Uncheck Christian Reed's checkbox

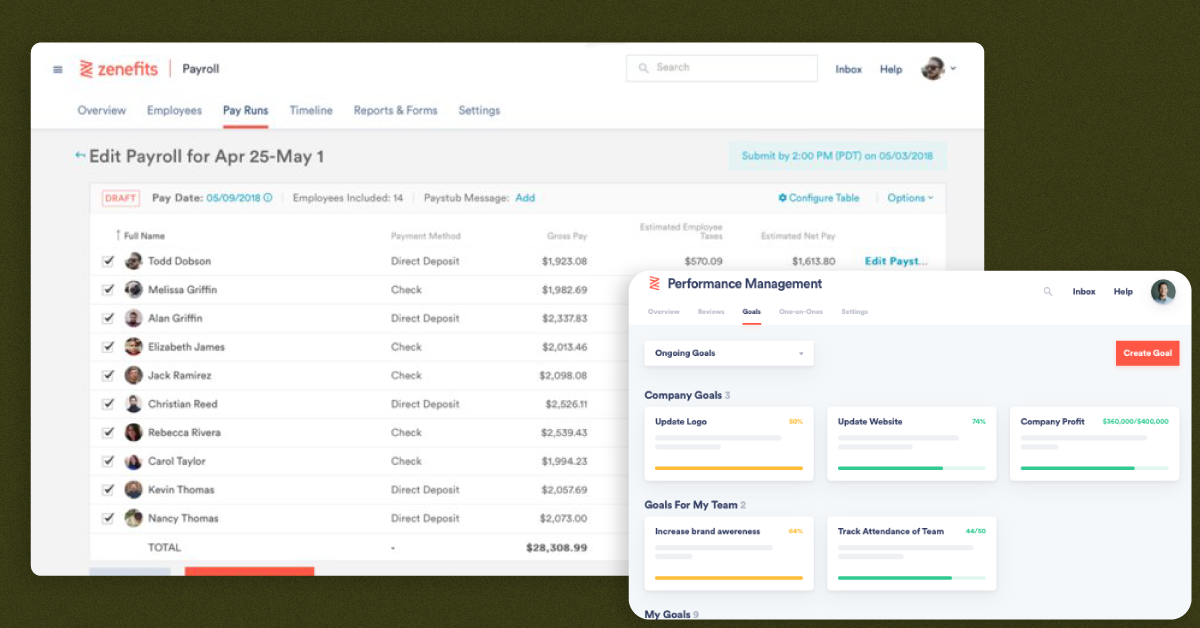pyautogui.click(x=108, y=404)
